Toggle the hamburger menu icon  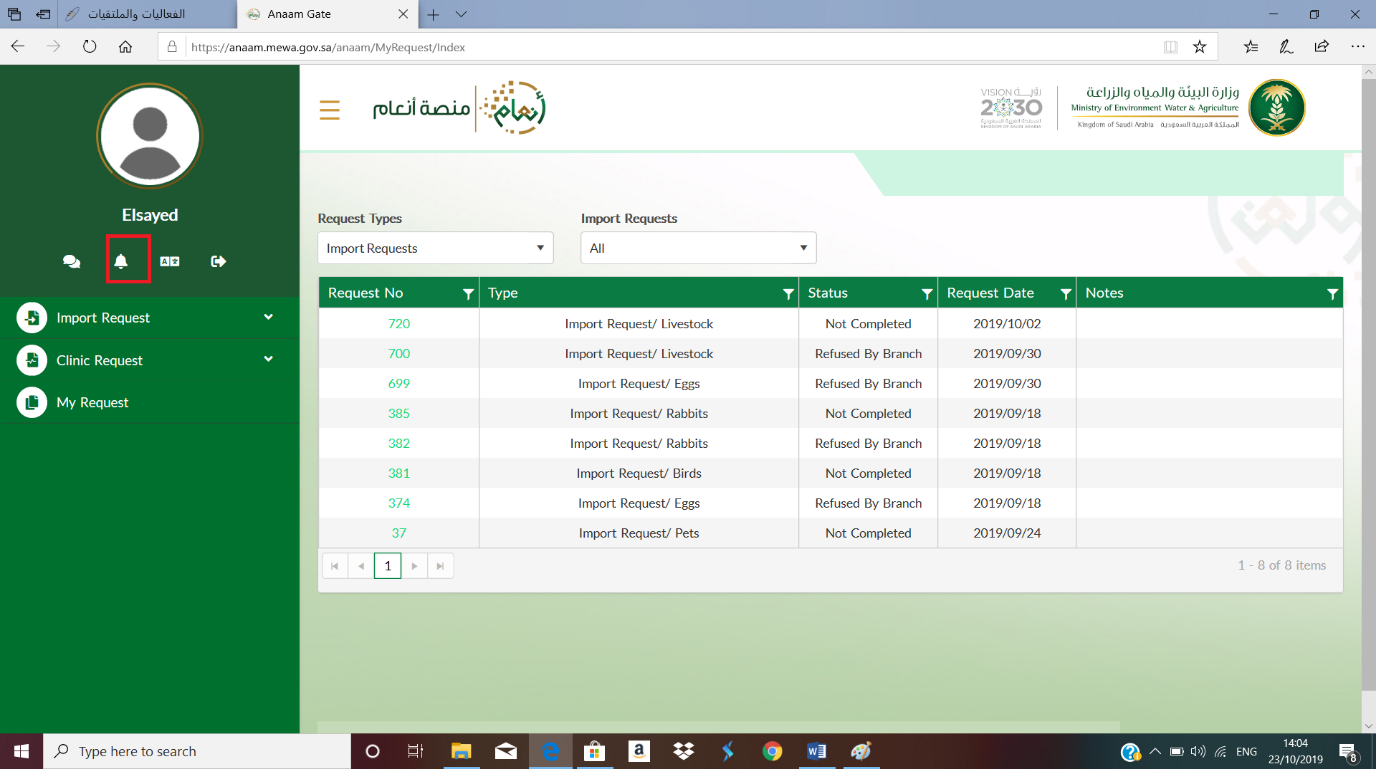tap(330, 110)
